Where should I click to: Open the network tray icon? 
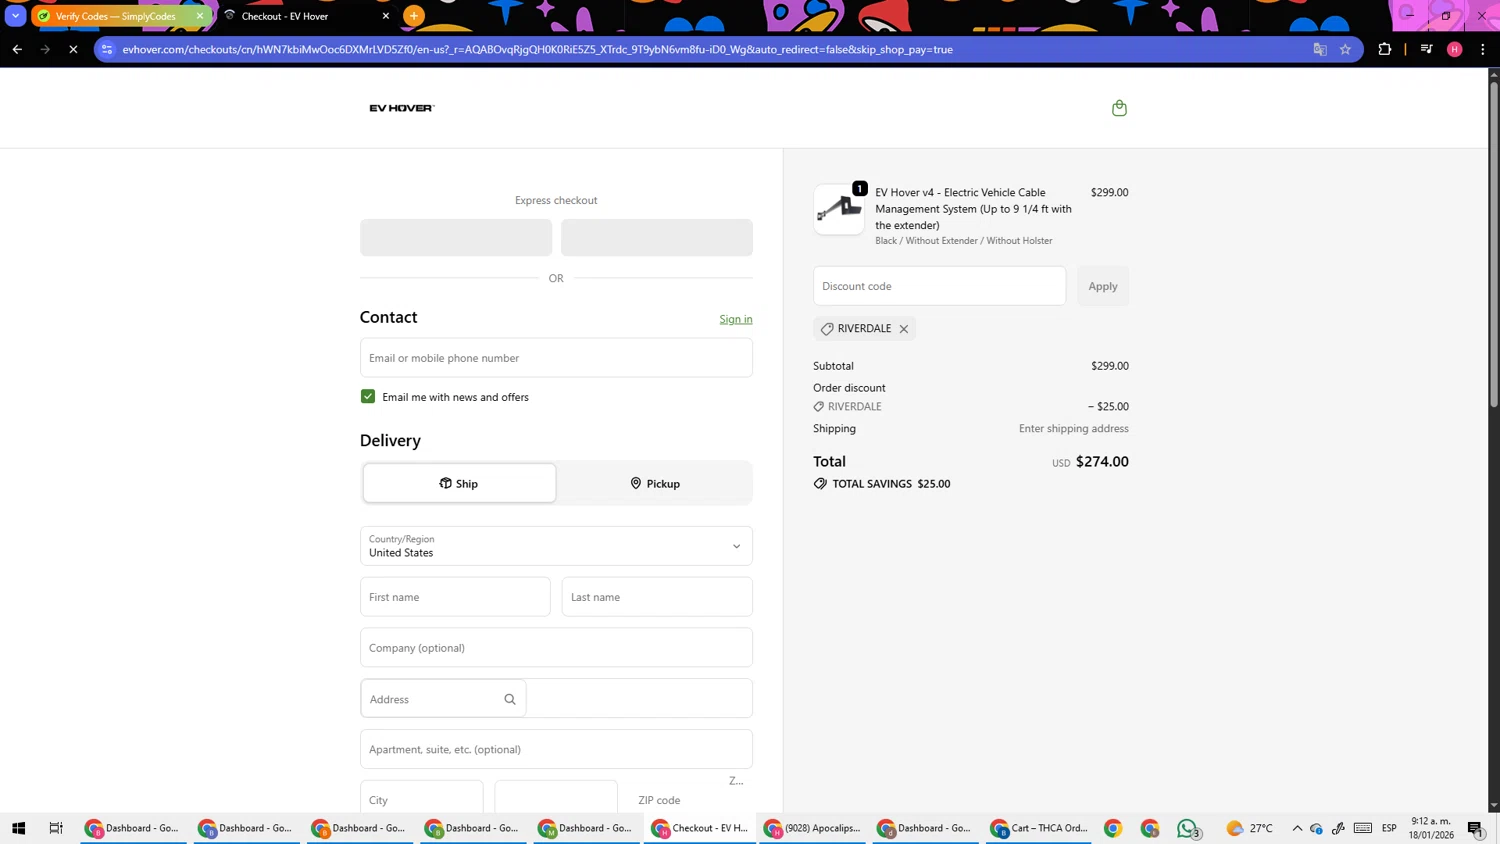(x=1317, y=828)
